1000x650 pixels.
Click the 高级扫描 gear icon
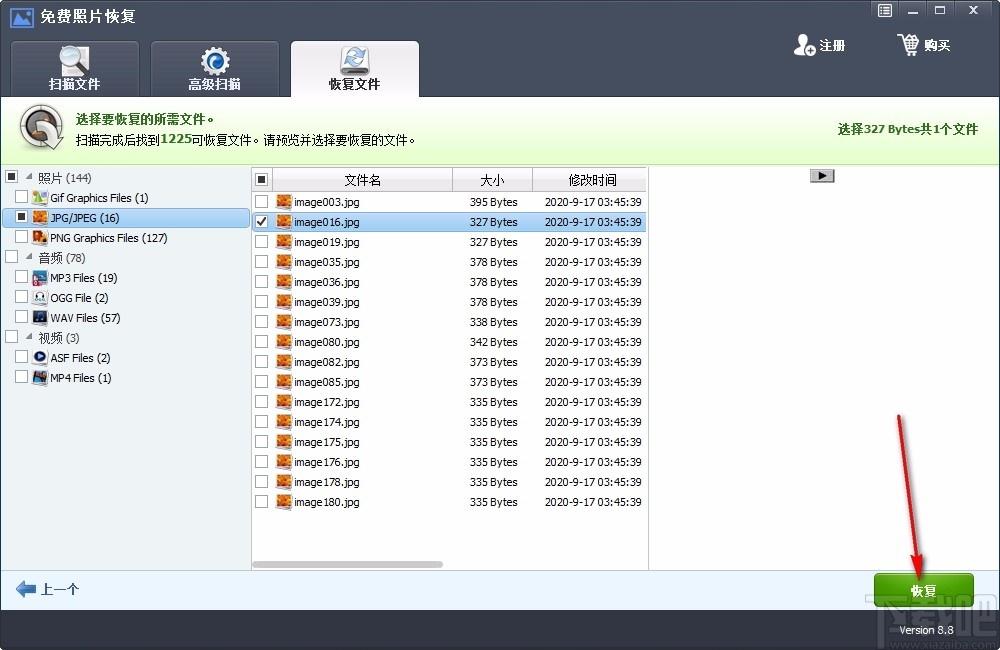pos(215,61)
